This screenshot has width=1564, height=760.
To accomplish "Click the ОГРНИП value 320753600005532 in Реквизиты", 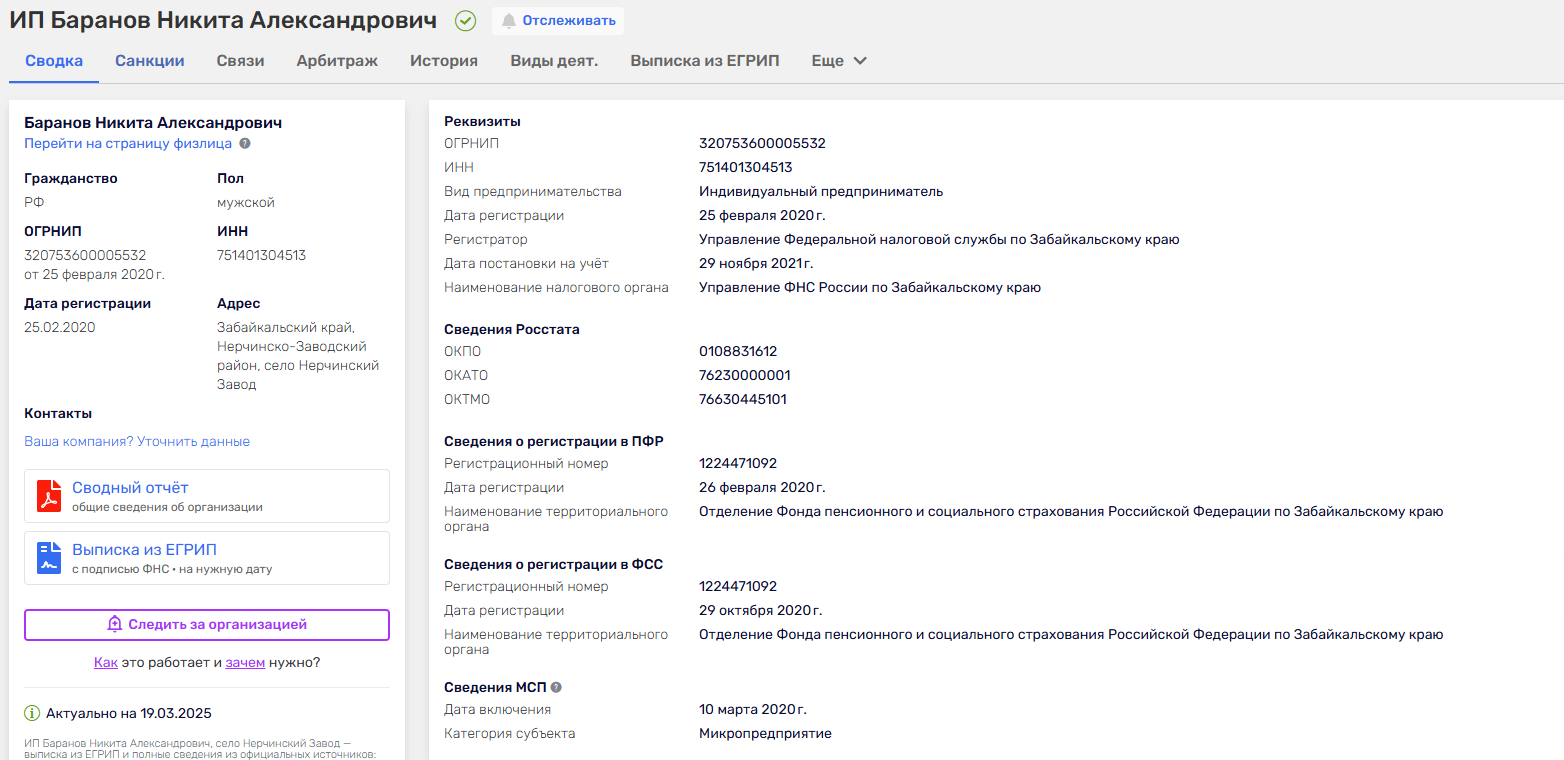I will click(x=762, y=144).
